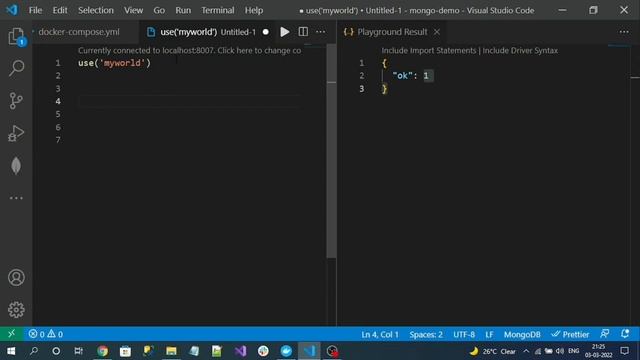Image resolution: width=640 pixels, height=360 pixels.
Task: Click Ln 4, Col 1 cursor position
Action: [x=380, y=334]
